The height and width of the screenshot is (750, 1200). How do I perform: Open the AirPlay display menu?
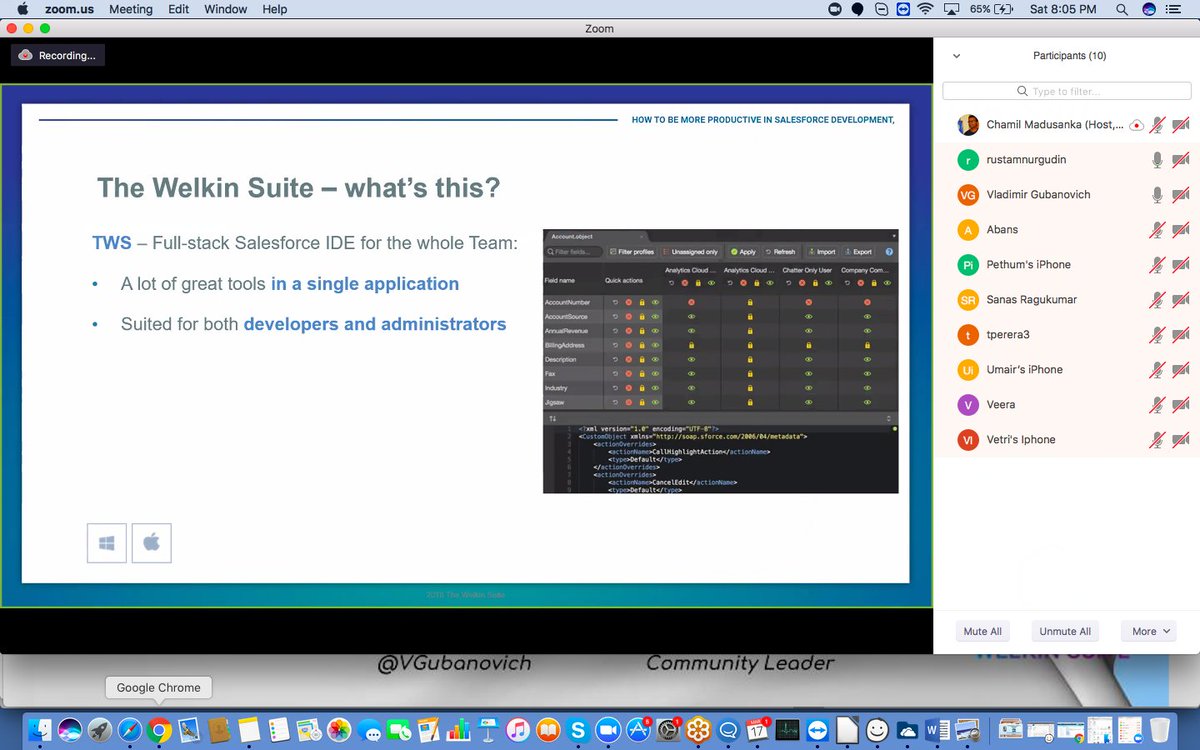949,9
